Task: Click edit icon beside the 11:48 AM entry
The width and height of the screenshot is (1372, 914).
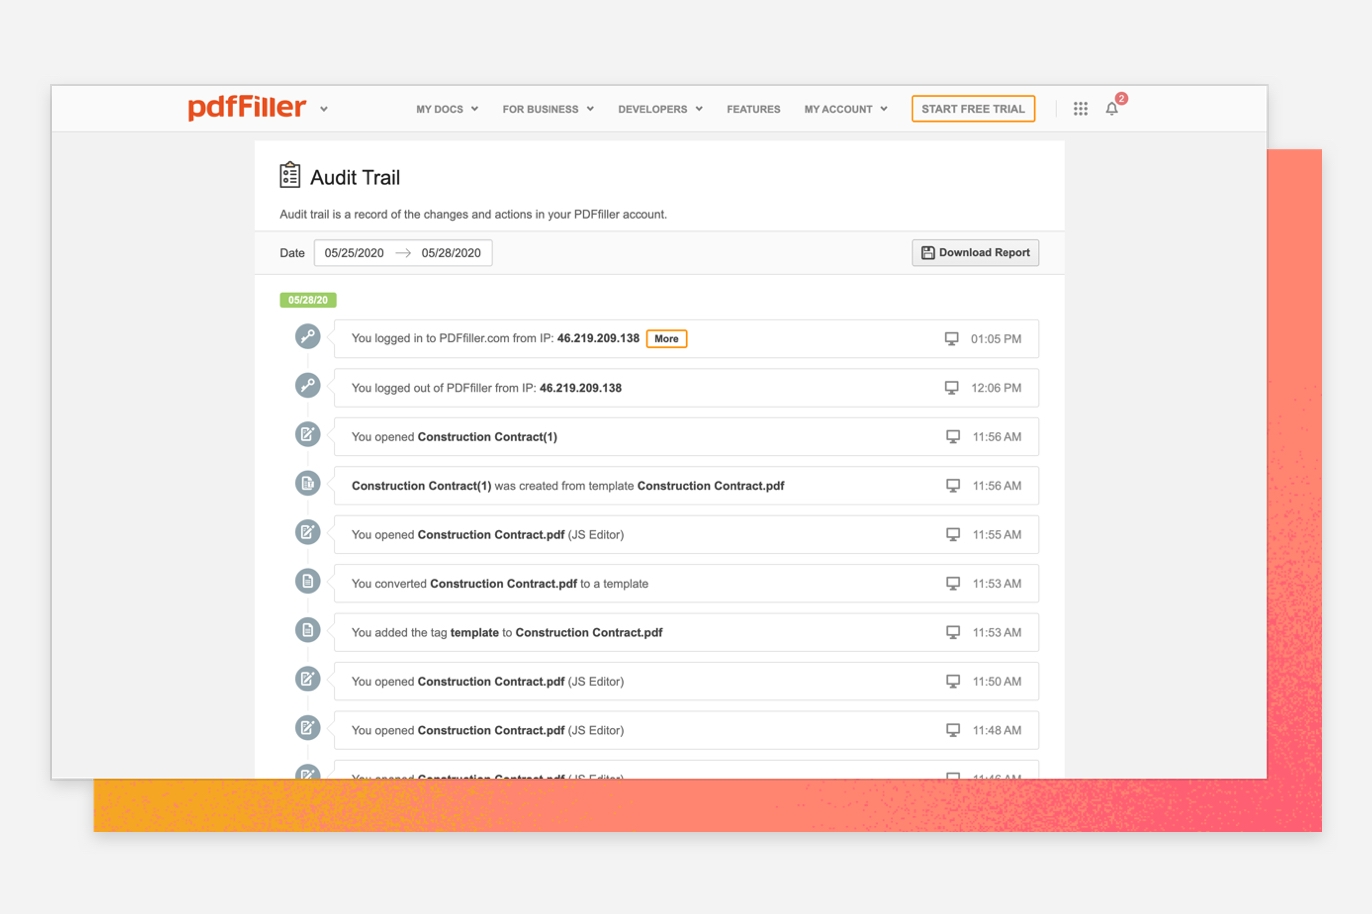Action: 308,728
